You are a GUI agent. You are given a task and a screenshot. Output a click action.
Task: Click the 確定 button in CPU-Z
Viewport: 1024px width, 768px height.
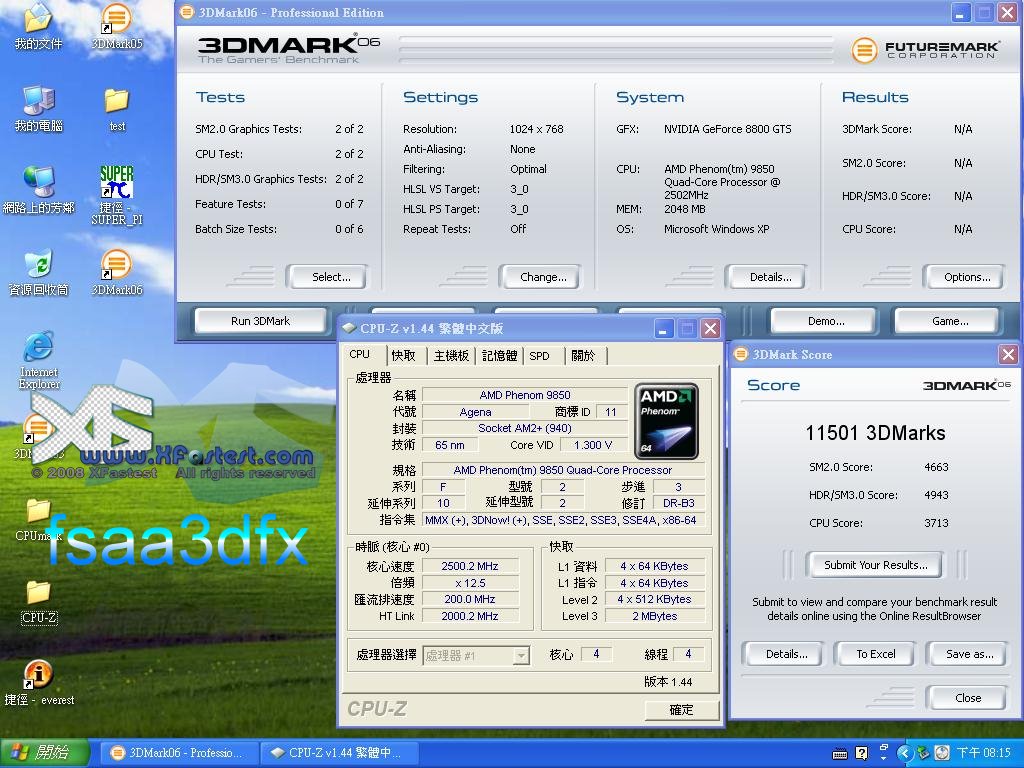click(681, 709)
